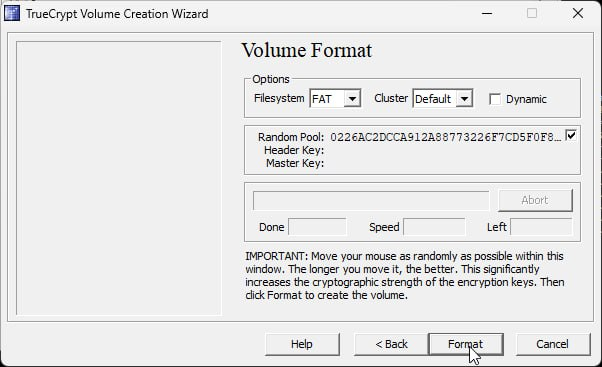602x367 pixels.
Task: Go back with the < Back button
Action: (391, 344)
